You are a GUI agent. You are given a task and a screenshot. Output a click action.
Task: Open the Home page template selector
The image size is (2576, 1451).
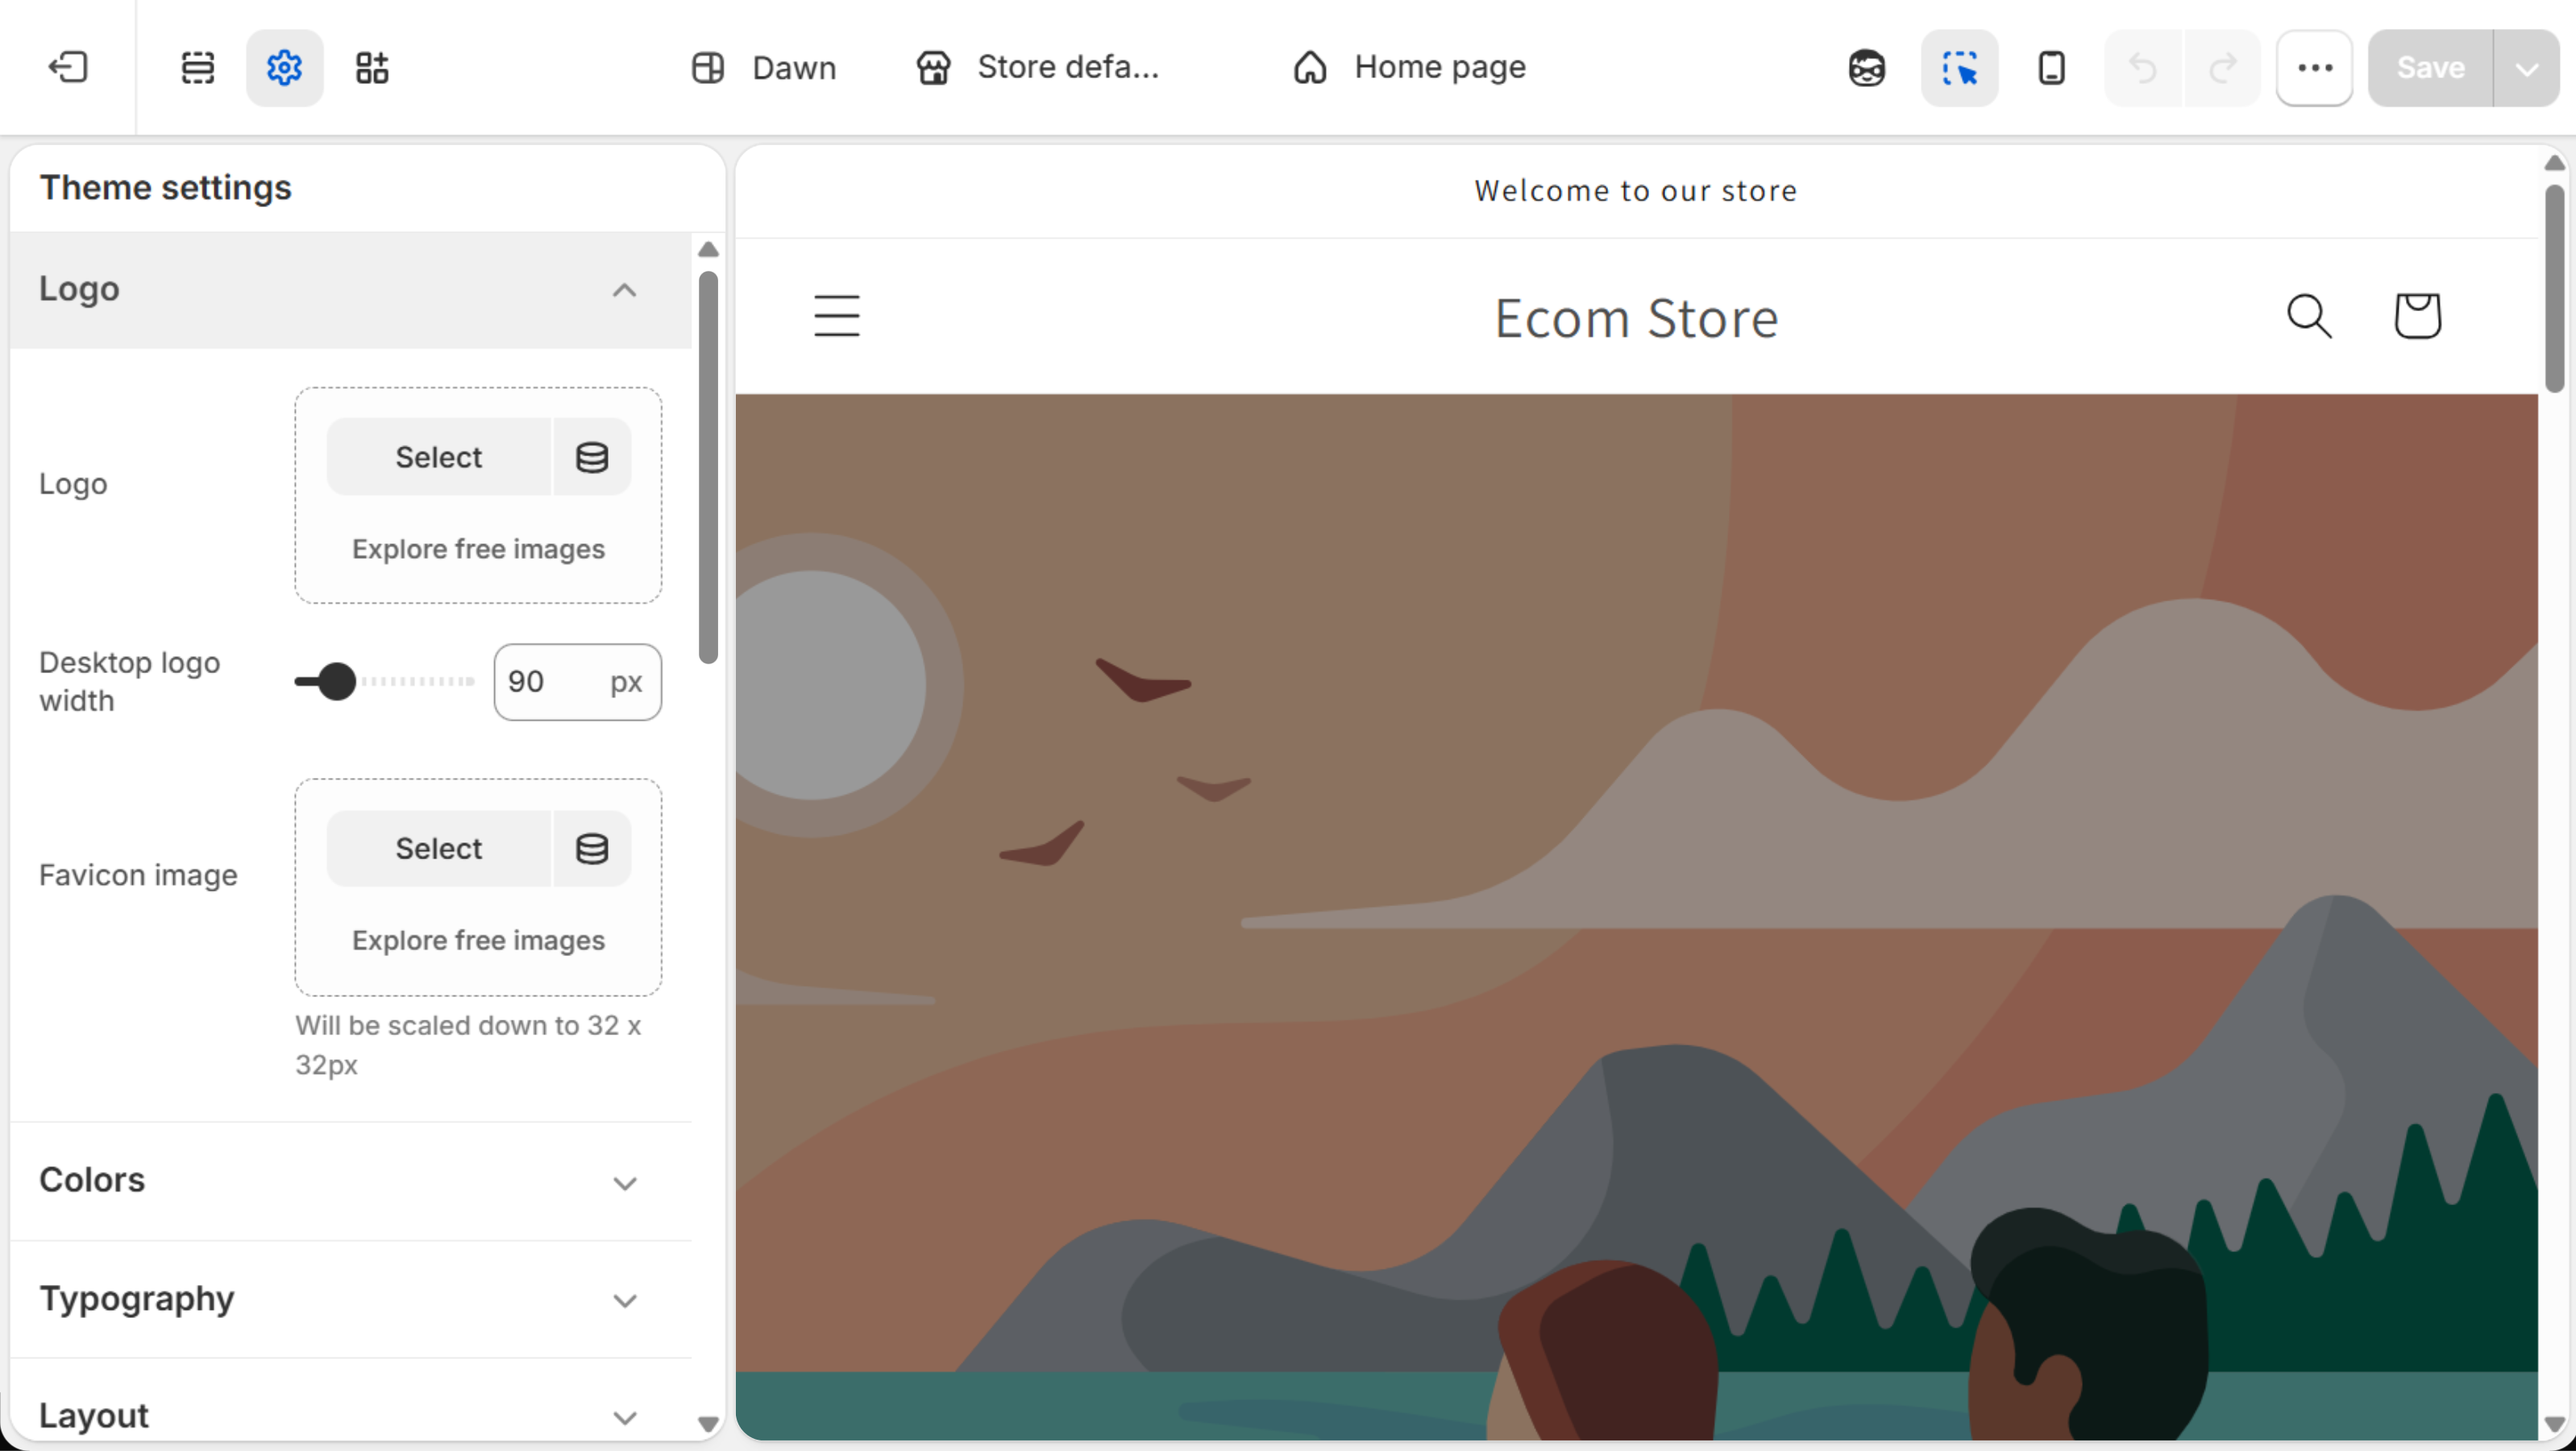[1410, 67]
